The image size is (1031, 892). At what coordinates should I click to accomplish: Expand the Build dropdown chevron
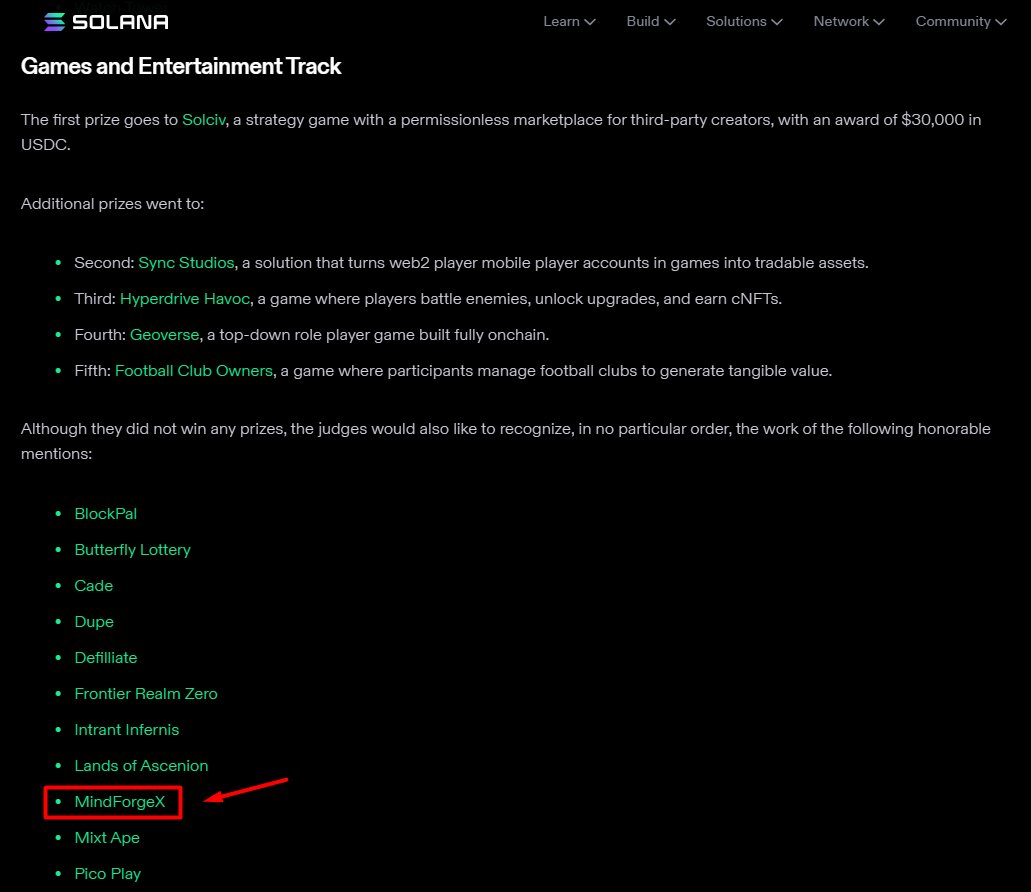[669, 22]
